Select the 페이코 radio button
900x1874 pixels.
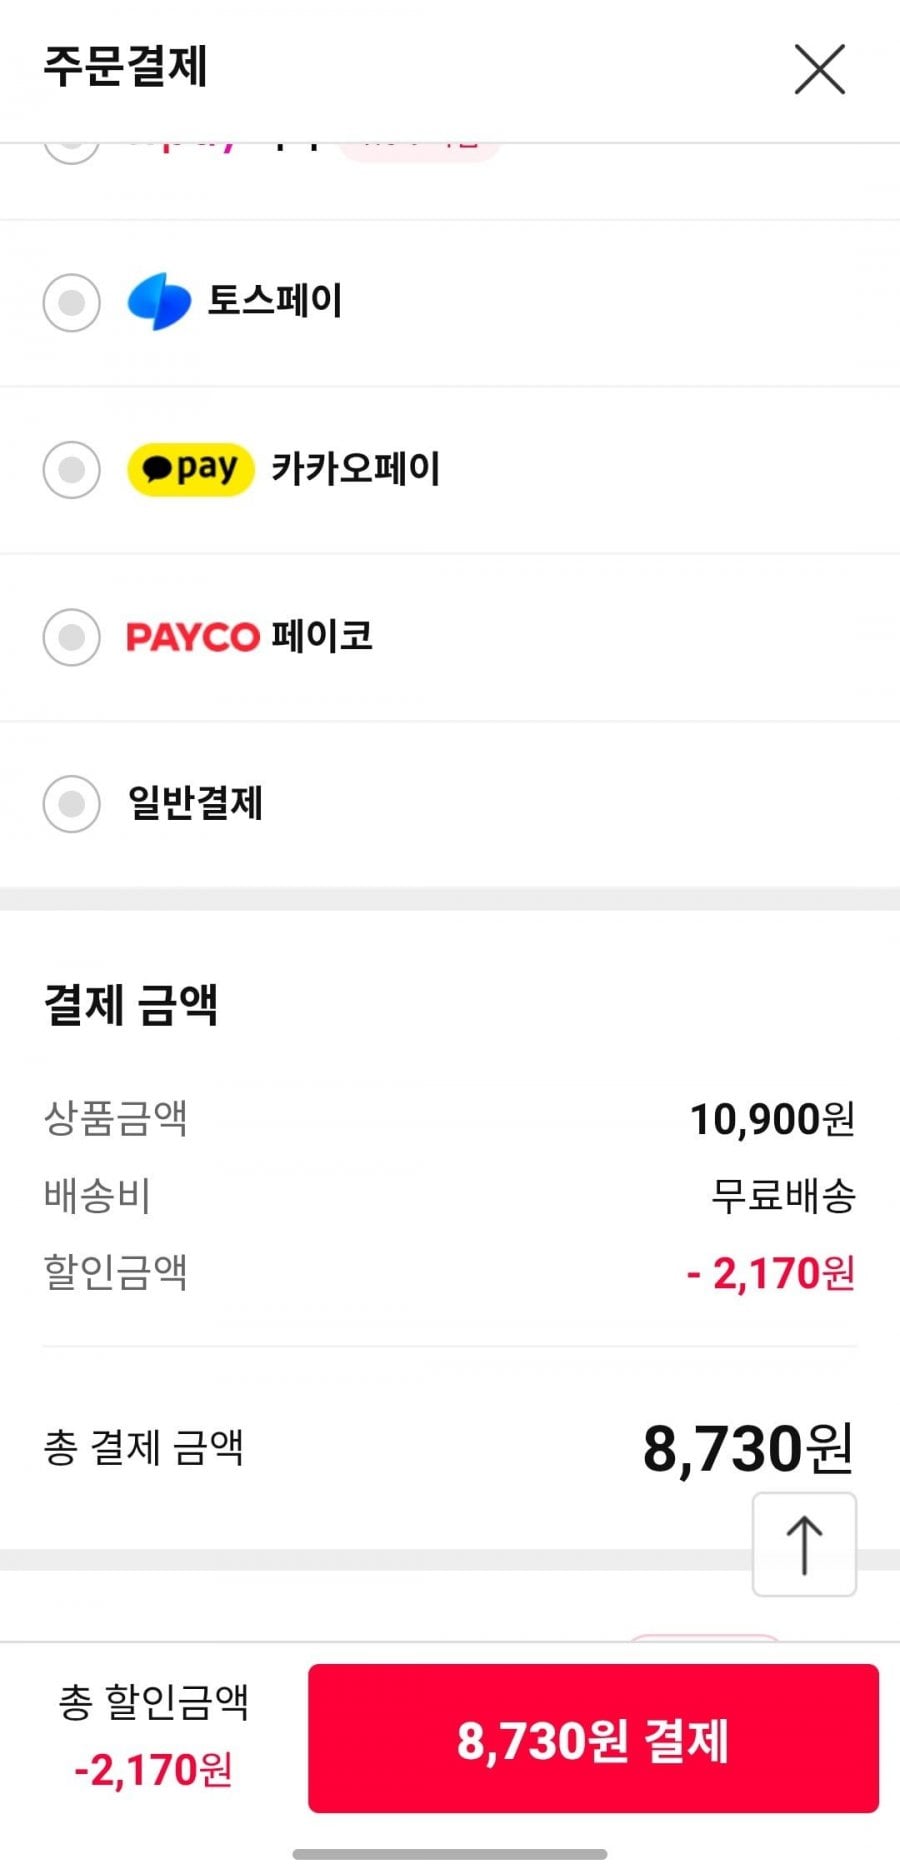click(x=72, y=637)
